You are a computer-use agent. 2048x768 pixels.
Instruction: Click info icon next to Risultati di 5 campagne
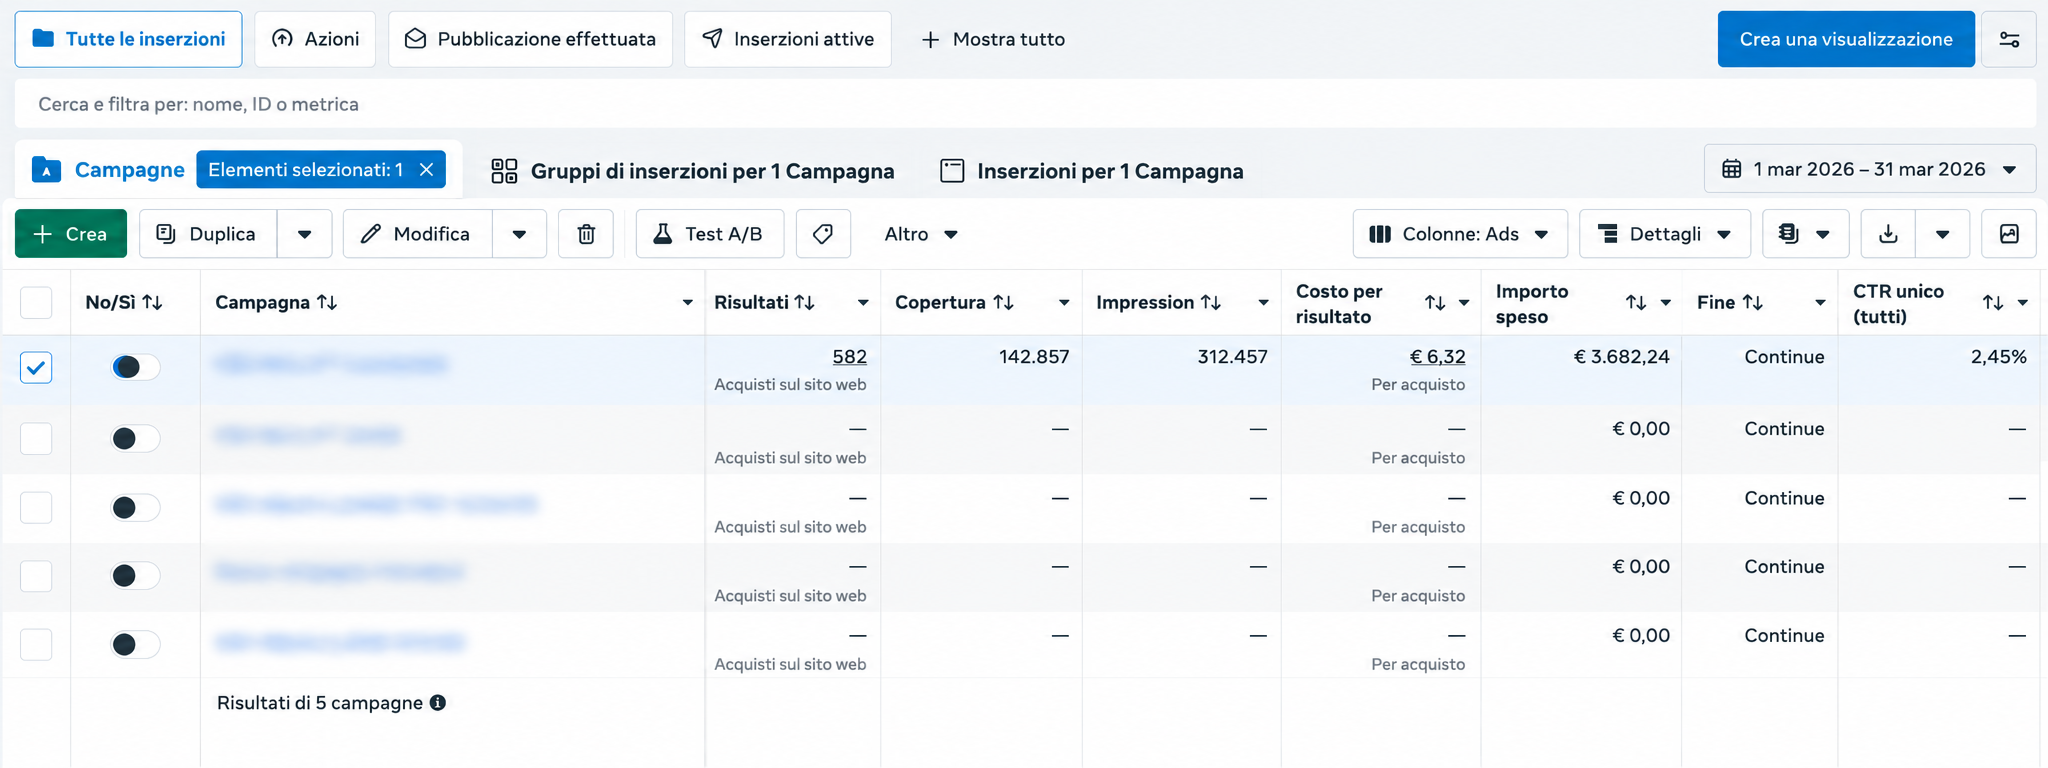coord(438,703)
